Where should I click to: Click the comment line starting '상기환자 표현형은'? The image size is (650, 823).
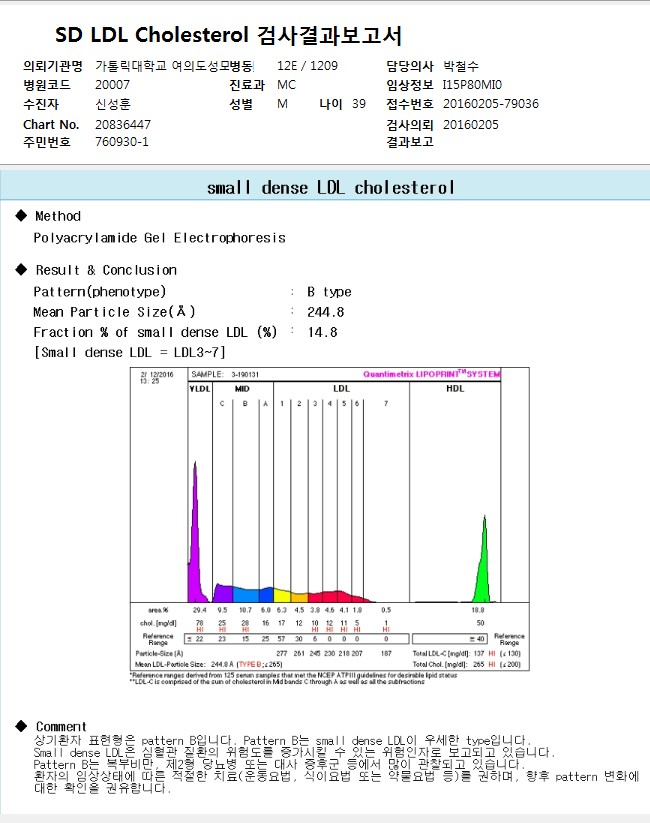[x=282, y=741]
